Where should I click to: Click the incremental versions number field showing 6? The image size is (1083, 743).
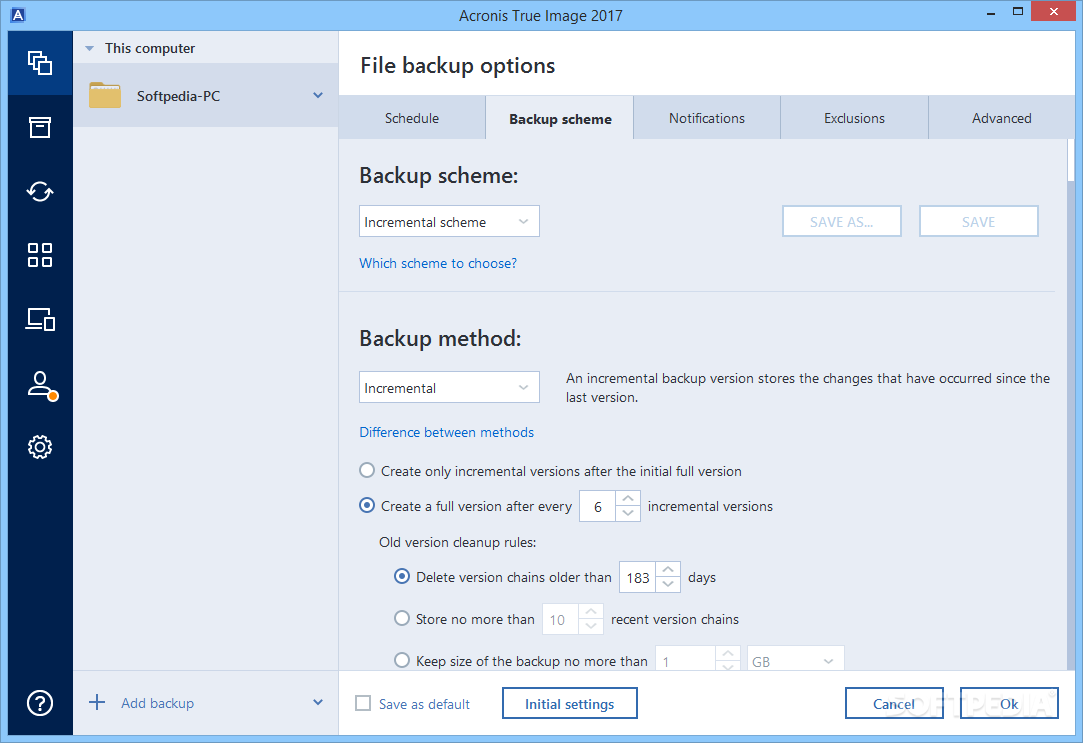[x=597, y=506]
